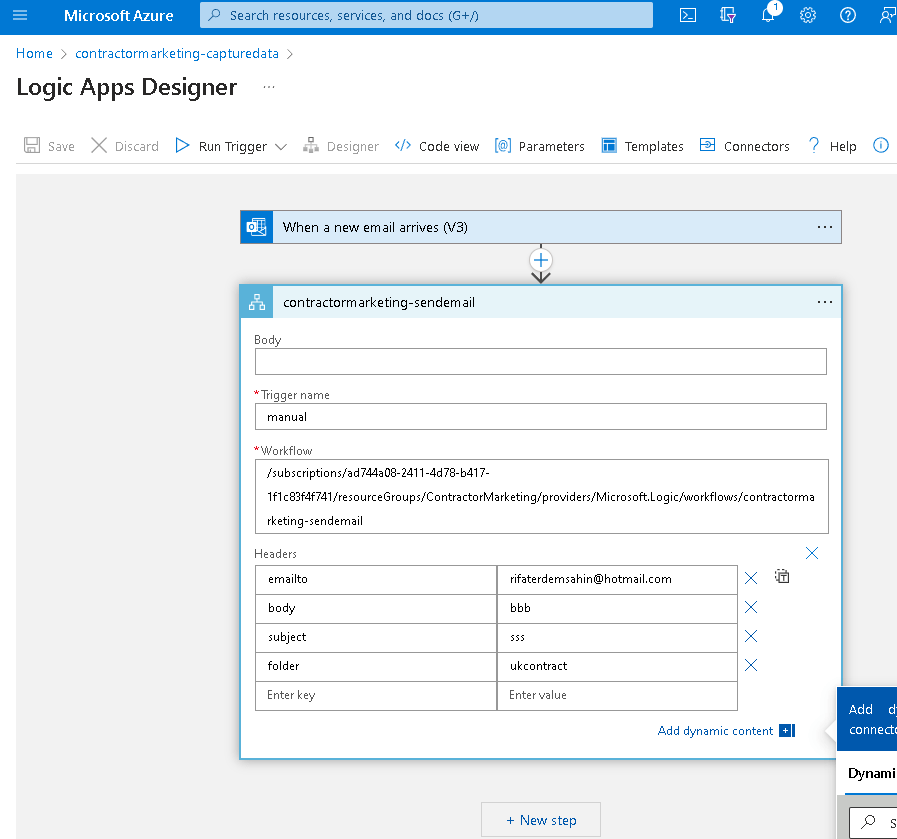897x839 pixels.
Task: Open Cloud Shell from the top bar
Action: point(688,15)
